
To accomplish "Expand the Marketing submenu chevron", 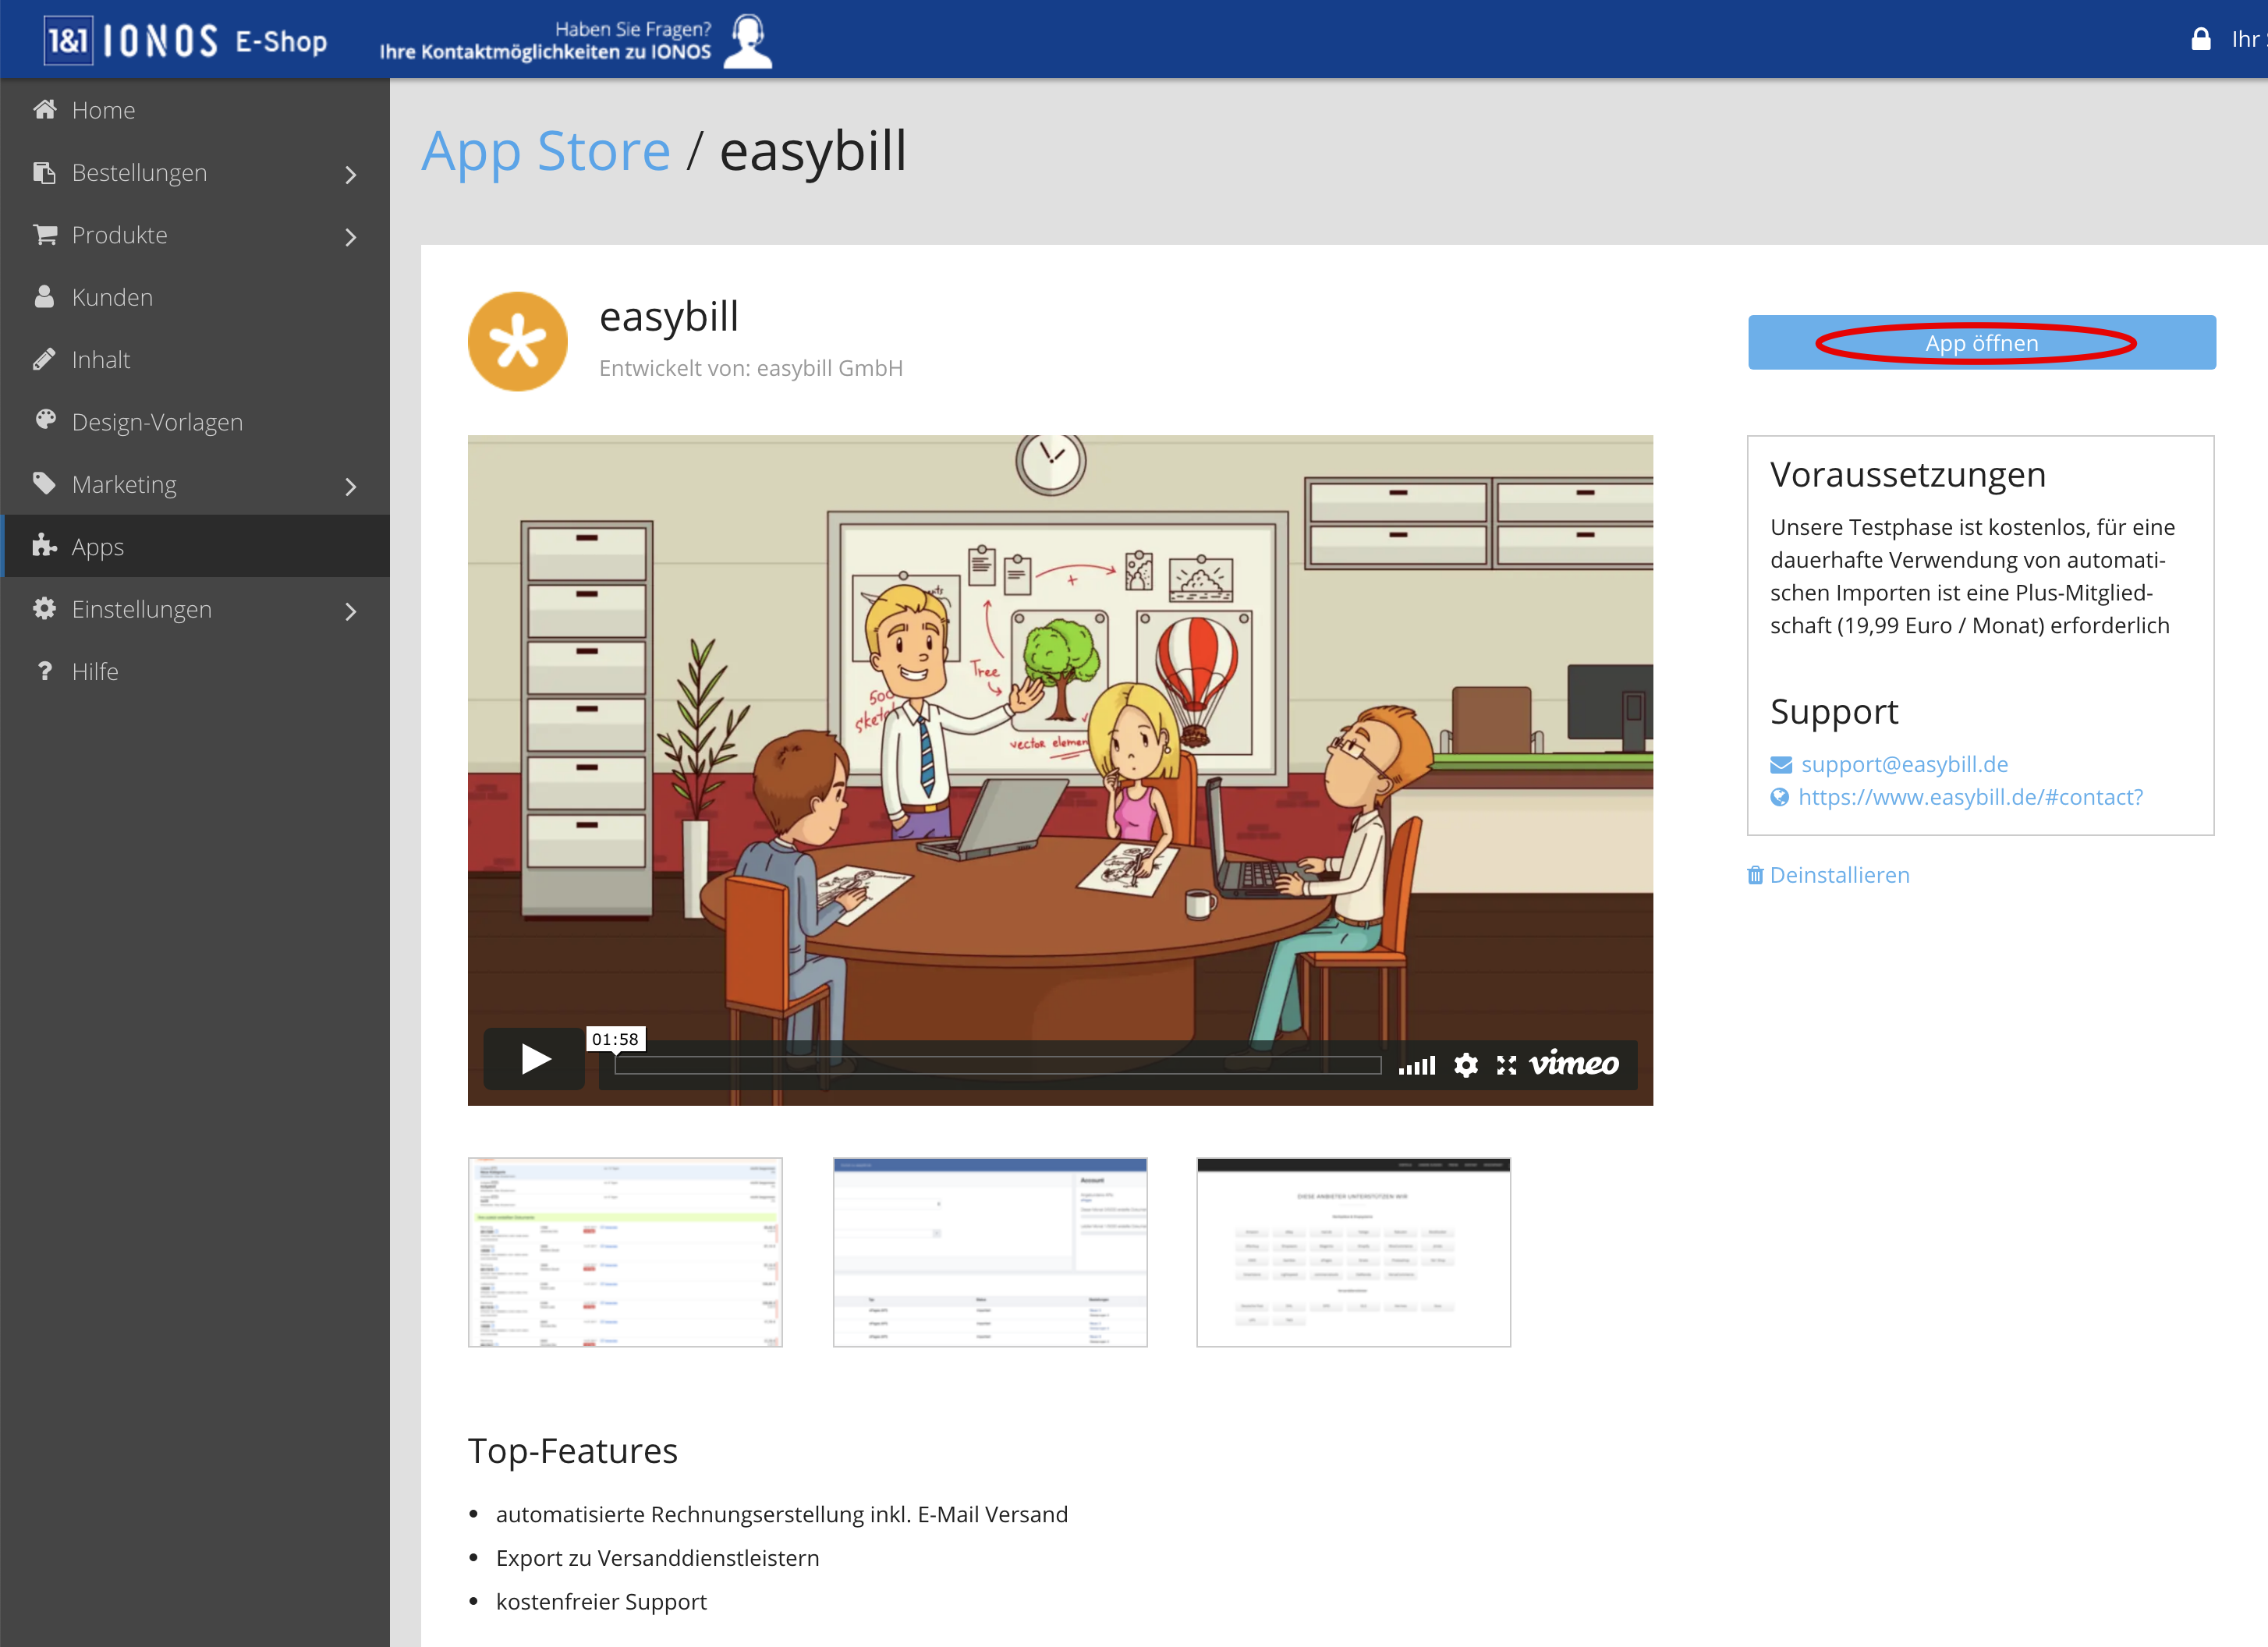I will tap(350, 486).
